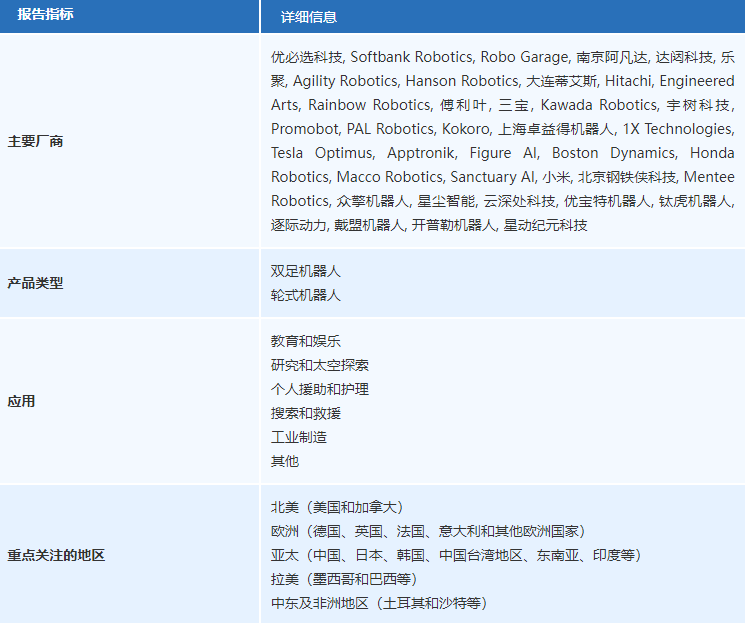Screen dimensions: 752x623
Task: Click Macco Robotics in vendor list
Action: coord(389,177)
